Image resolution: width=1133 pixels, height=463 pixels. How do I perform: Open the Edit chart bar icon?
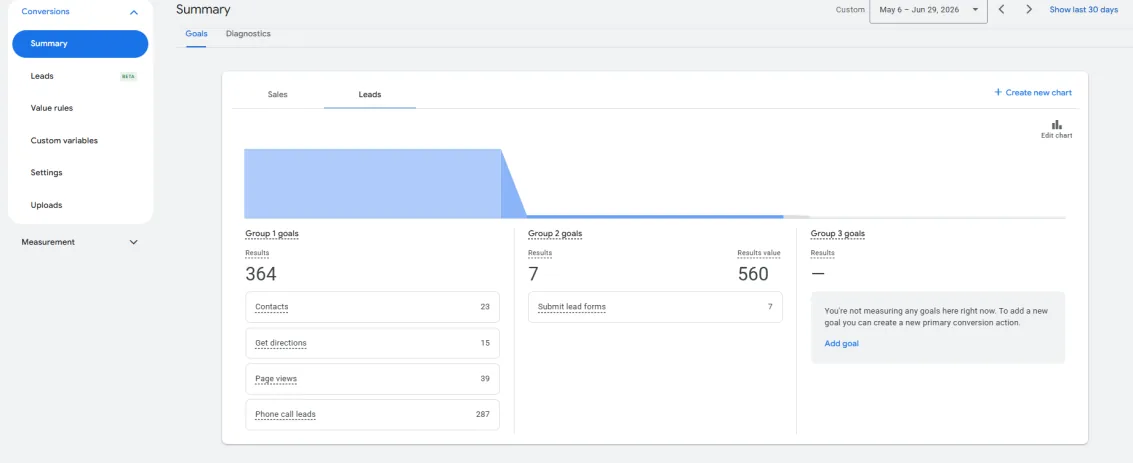click(1056, 125)
